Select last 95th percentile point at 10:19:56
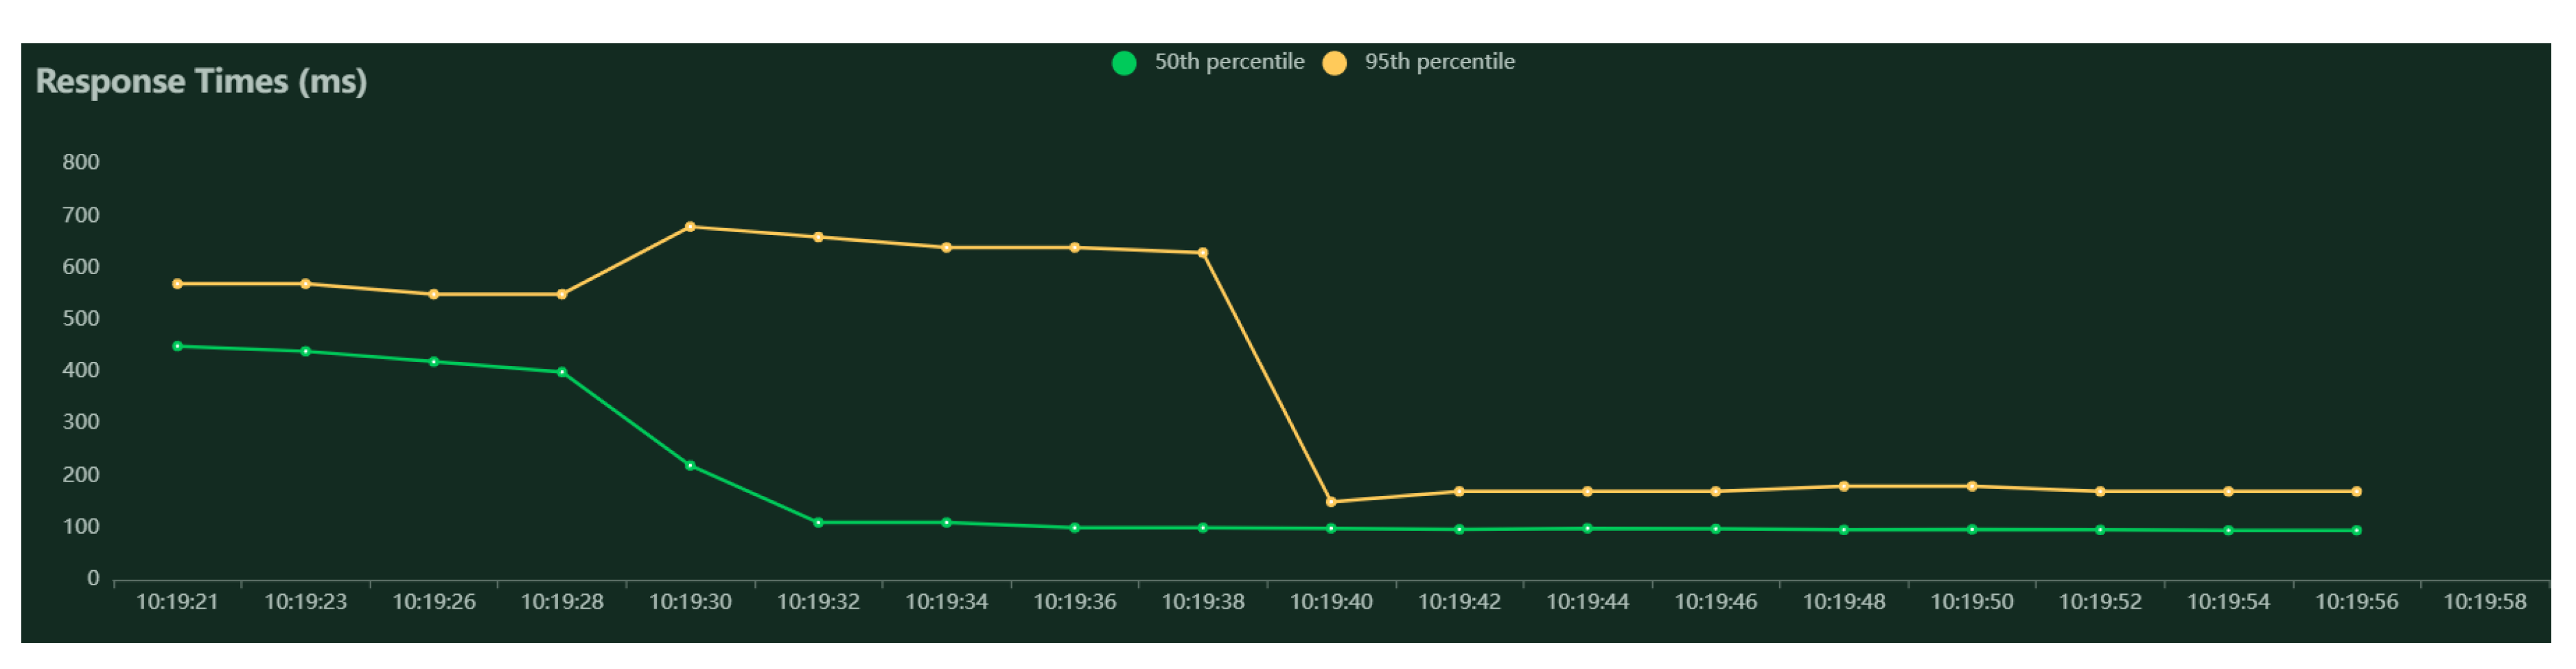Image resolution: width=2576 pixels, height=669 pixels. (2356, 492)
